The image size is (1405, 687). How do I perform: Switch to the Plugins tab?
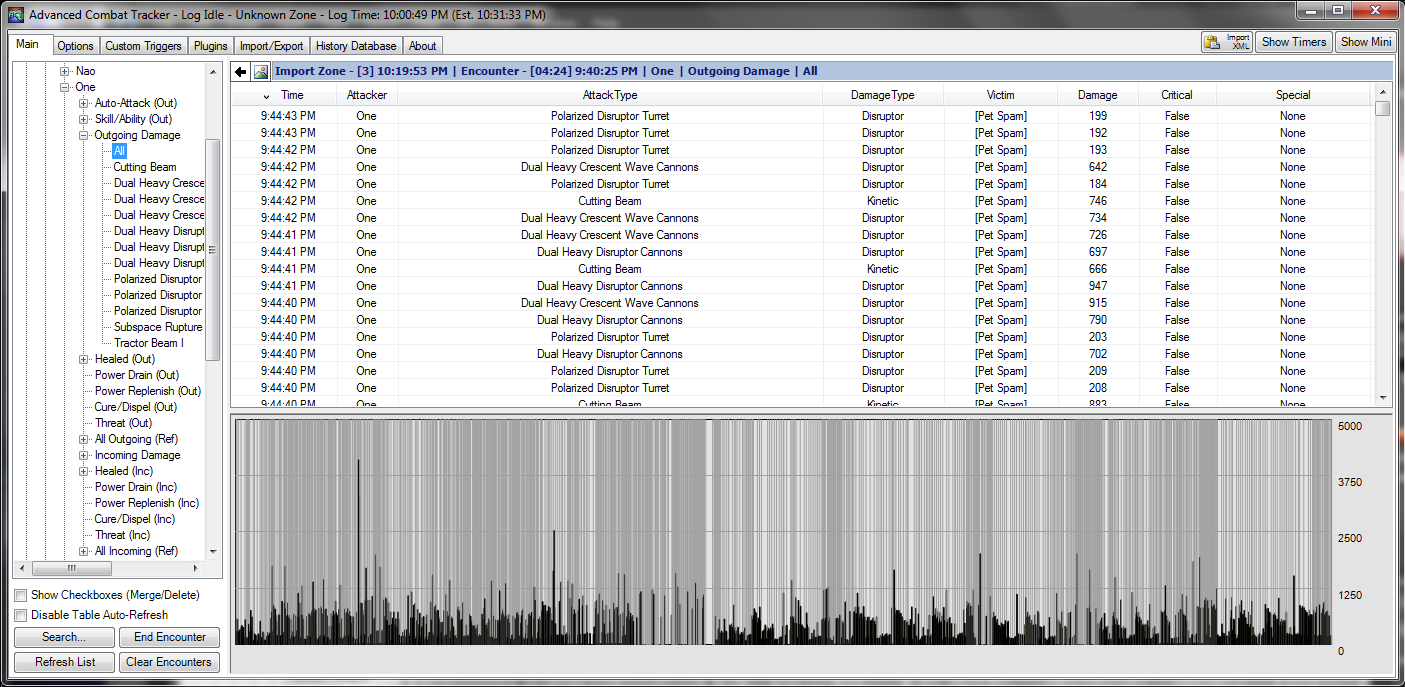click(212, 46)
